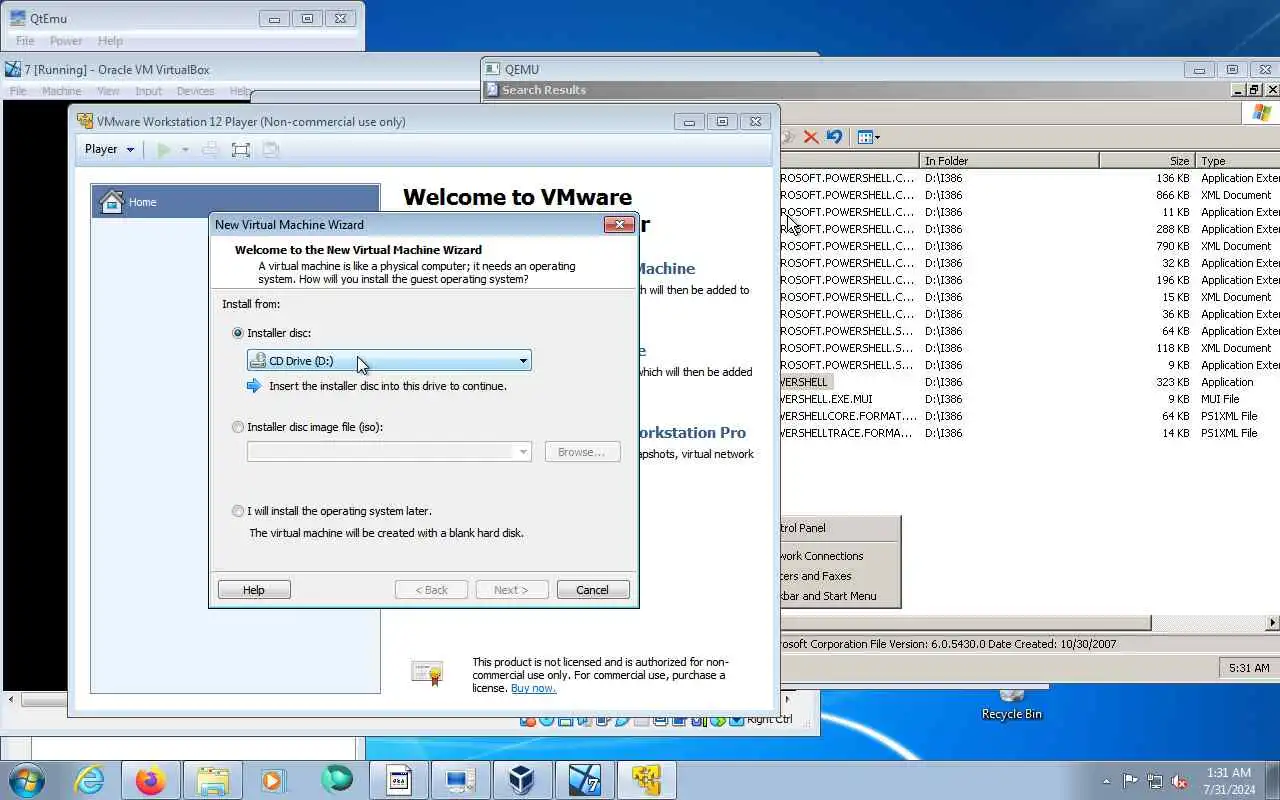Expand Views dropdown arrow in Search Results
Viewport: 1280px width, 800px height.
pyautogui.click(x=877, y=138)
